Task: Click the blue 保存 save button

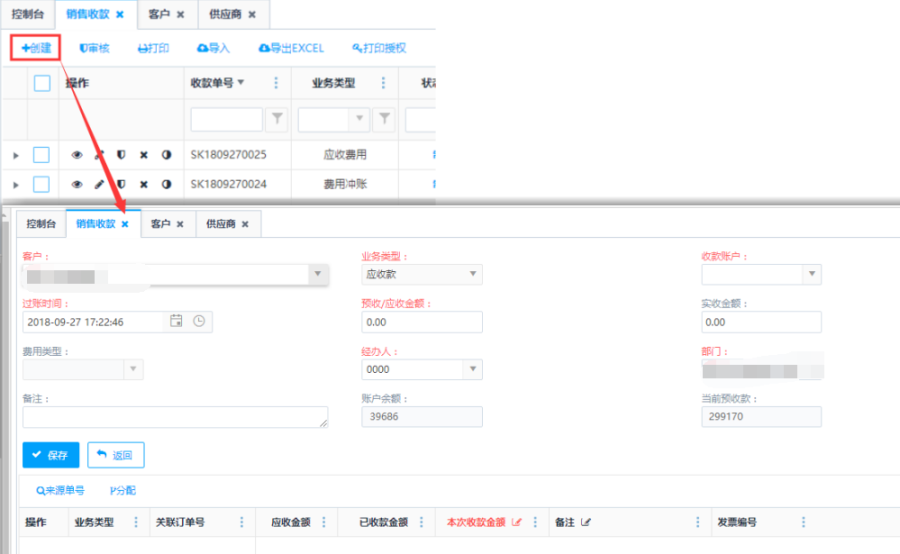Action: [x=50, y=455]
